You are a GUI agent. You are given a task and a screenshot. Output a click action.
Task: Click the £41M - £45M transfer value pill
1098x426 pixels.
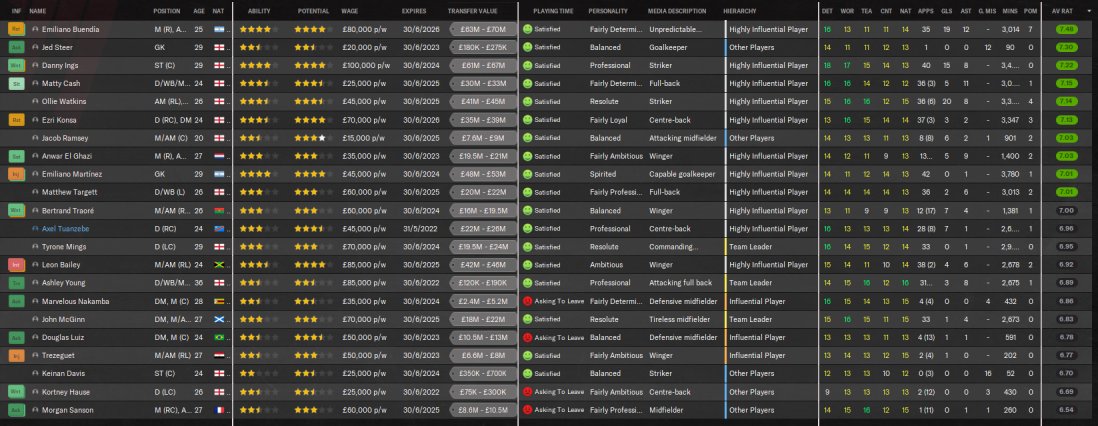pyautogui.click(x=483, y=102)
